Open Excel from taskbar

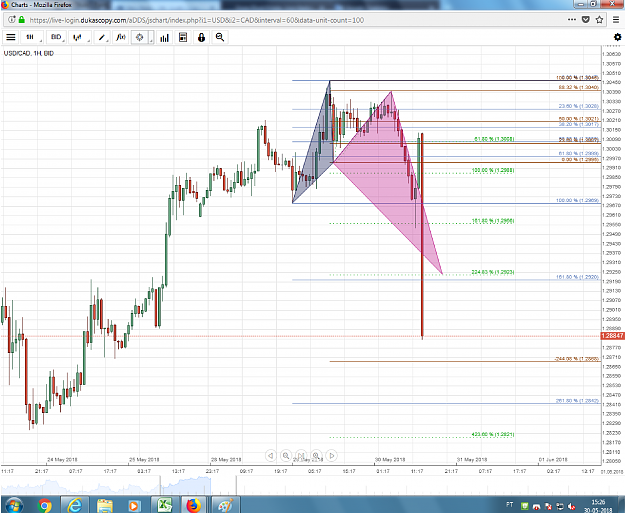[x=165, y=505]
